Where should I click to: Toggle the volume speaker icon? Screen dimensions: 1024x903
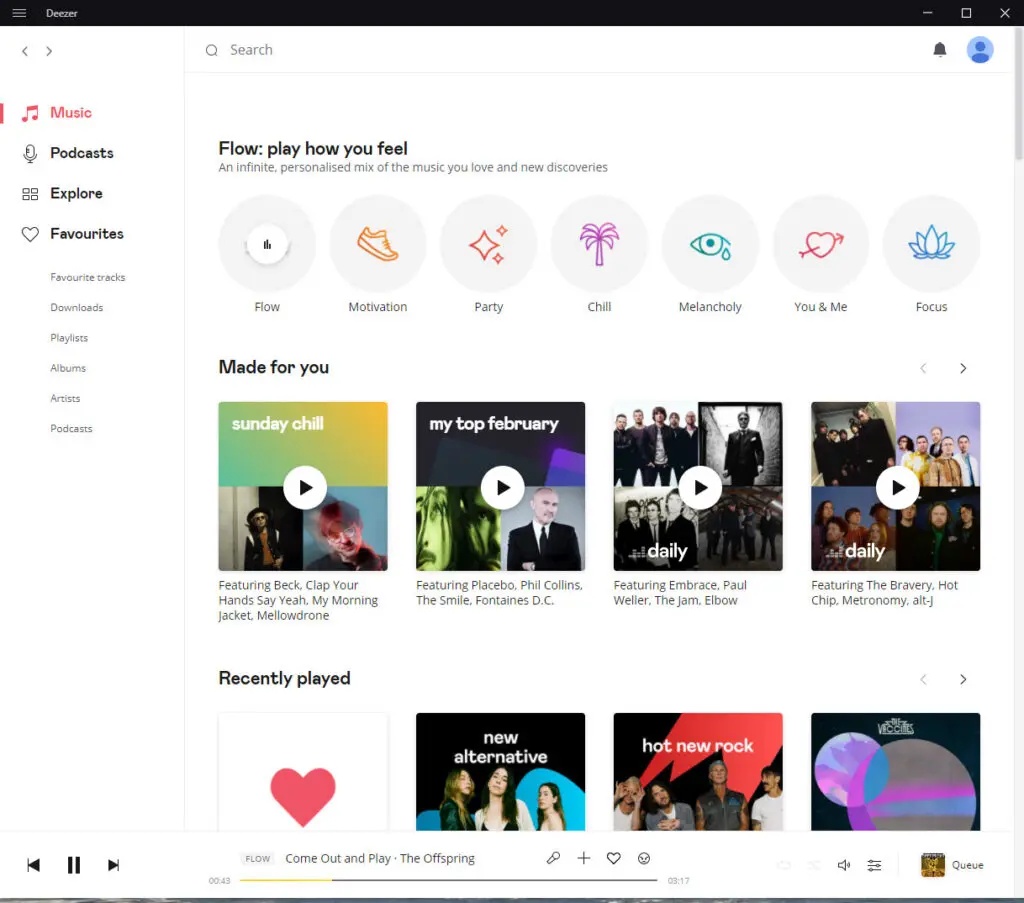coord(844,865)
